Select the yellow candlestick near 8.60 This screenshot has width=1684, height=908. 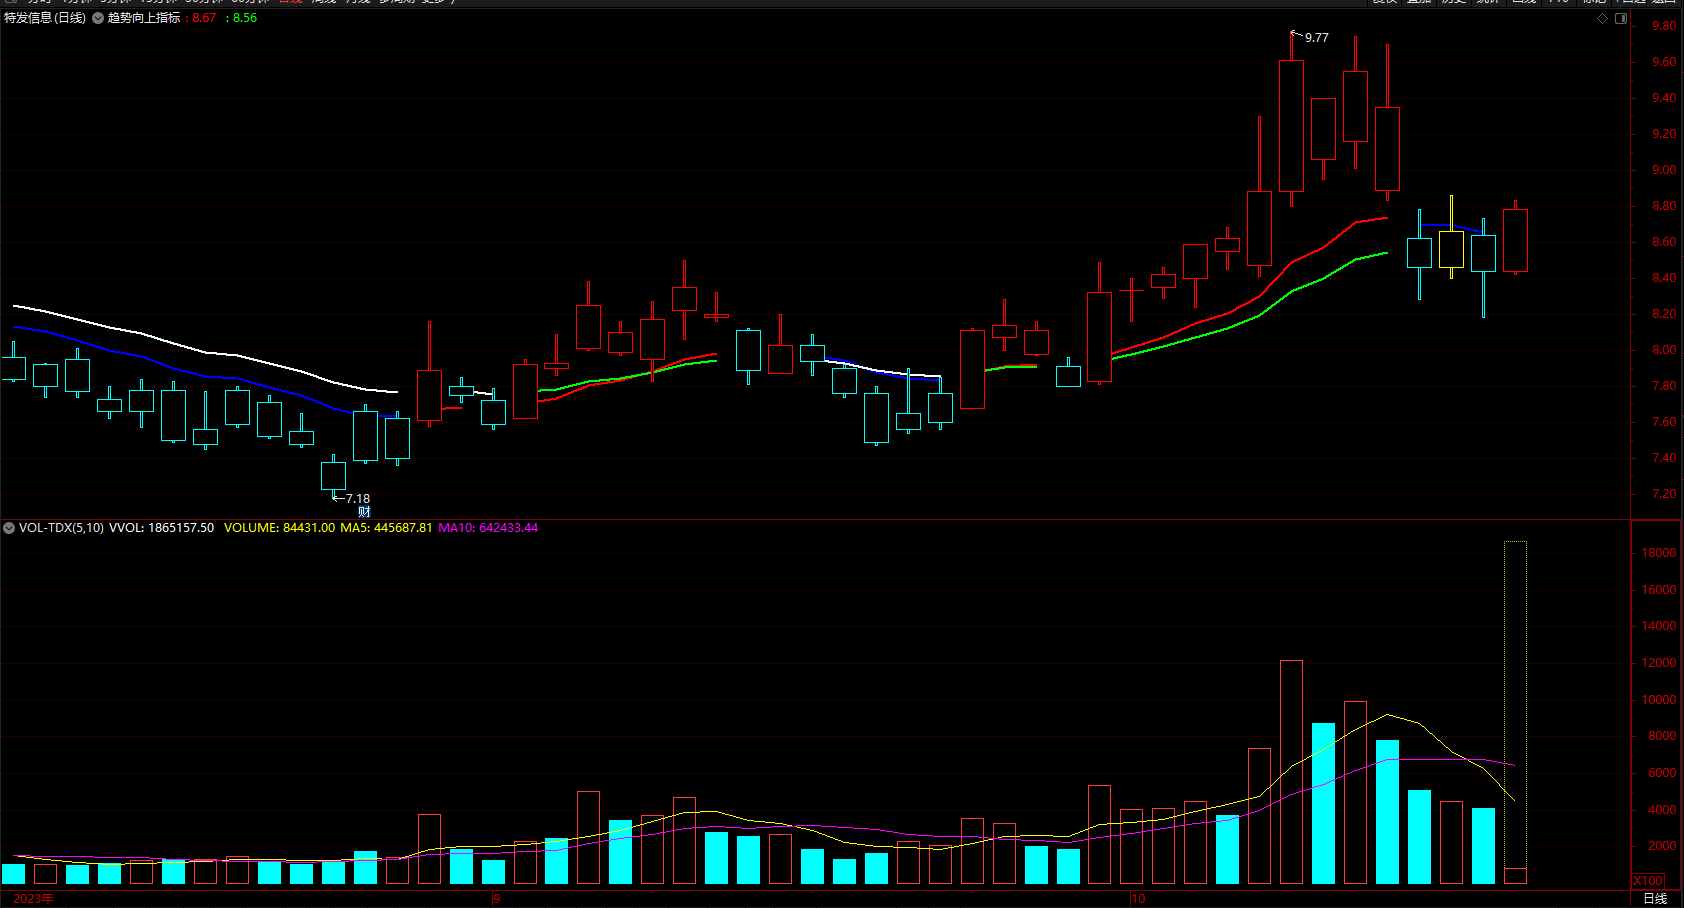1452,238
